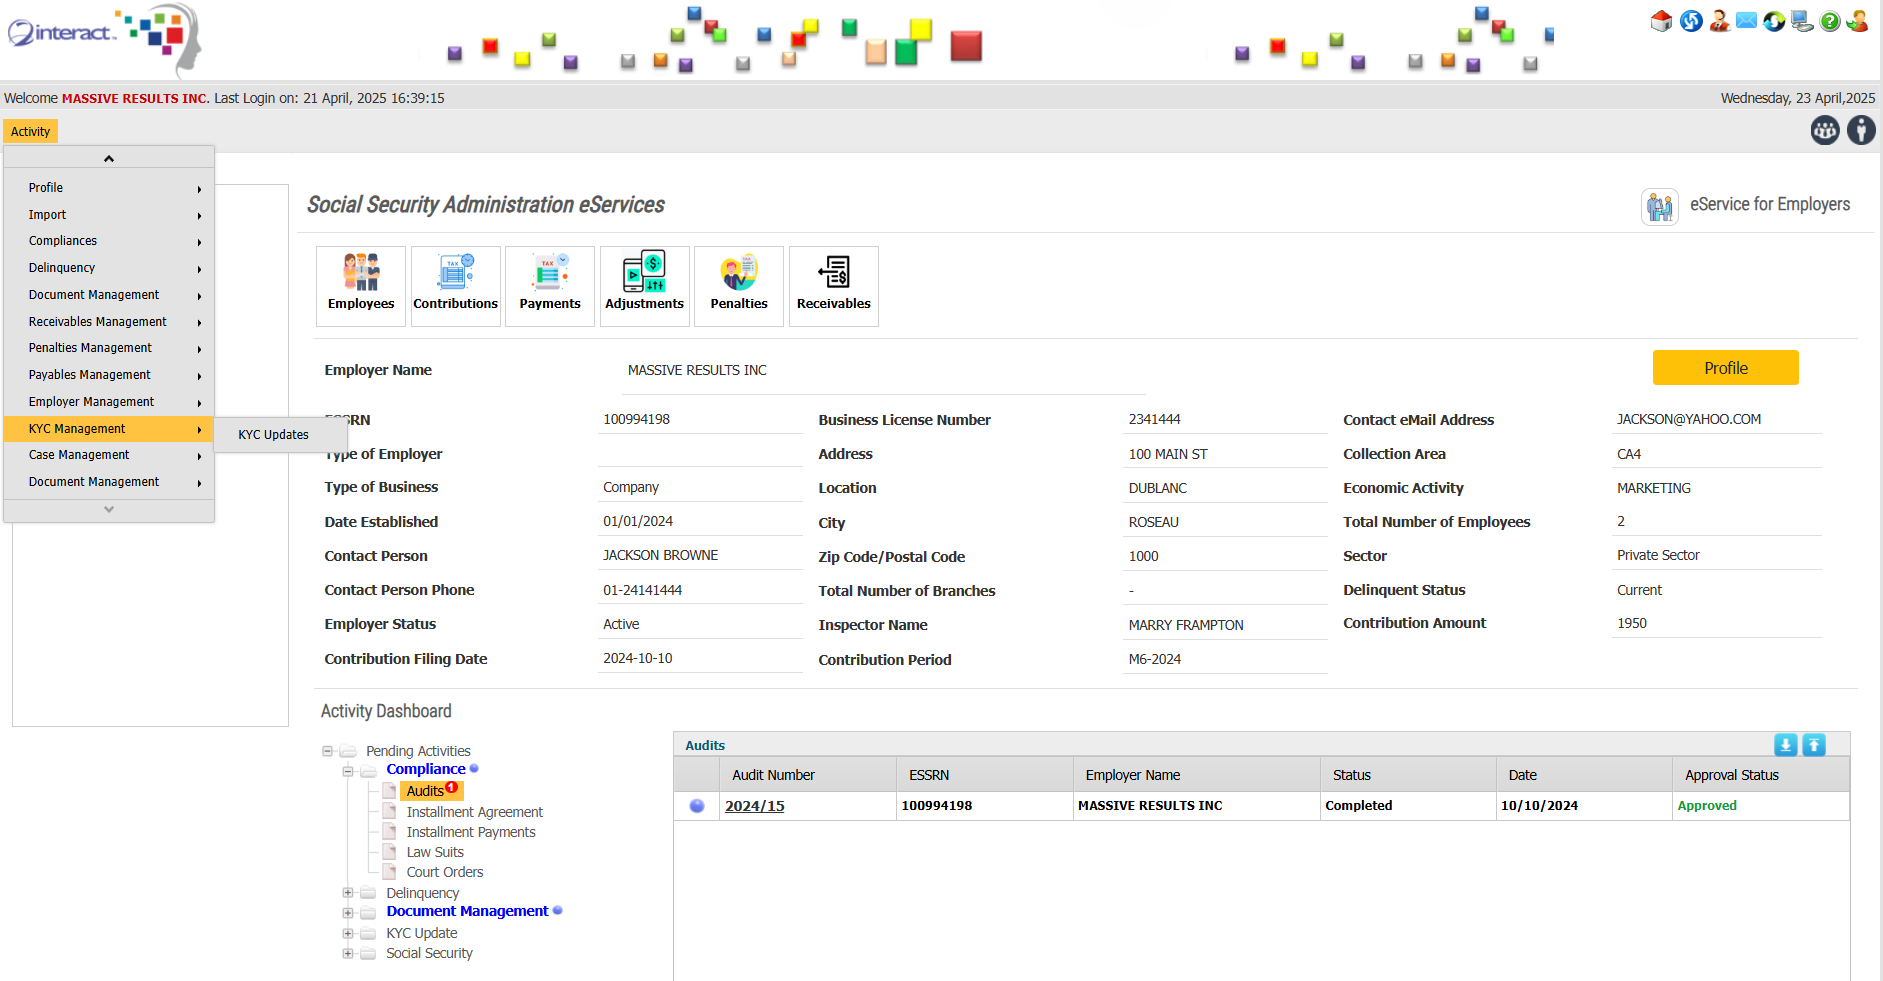Open the Contributions icon tile
This screenshot has height=981, width=1883.
(x=455, y=286)
